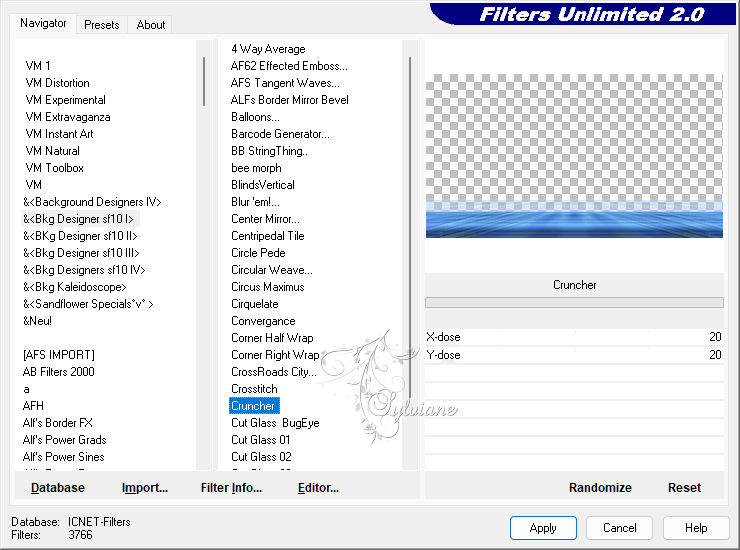Choose Balloons... filter
Screen dimensions: 740x550
(x=255, y=117)
